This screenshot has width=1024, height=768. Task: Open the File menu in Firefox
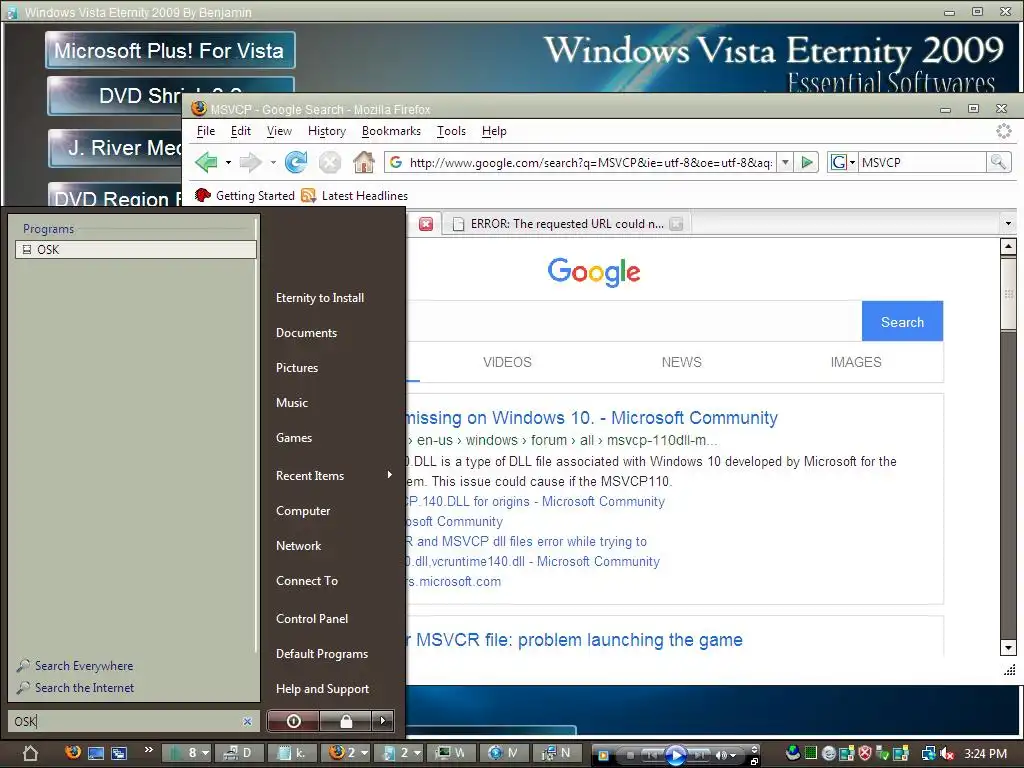[206, 131]
